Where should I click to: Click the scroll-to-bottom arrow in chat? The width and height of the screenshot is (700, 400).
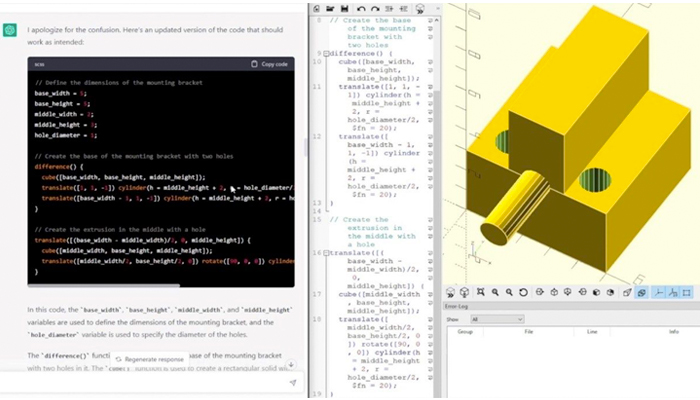tap(291, 365)
